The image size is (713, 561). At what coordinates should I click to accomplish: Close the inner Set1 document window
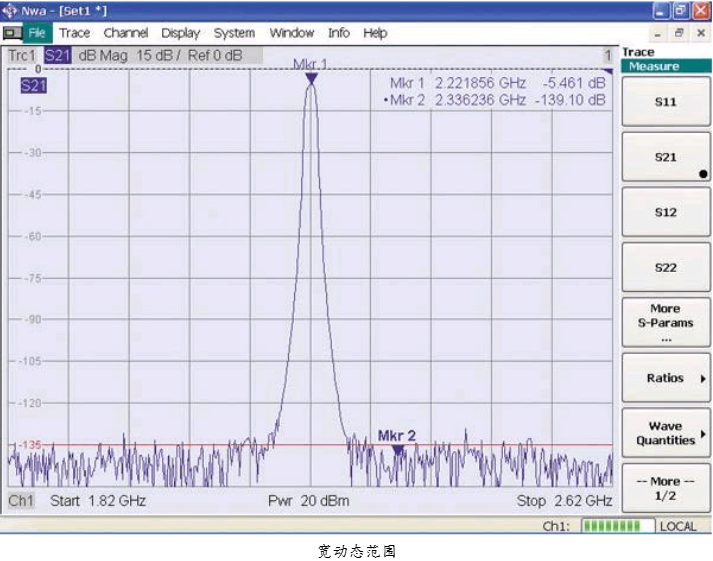point(700,33)
